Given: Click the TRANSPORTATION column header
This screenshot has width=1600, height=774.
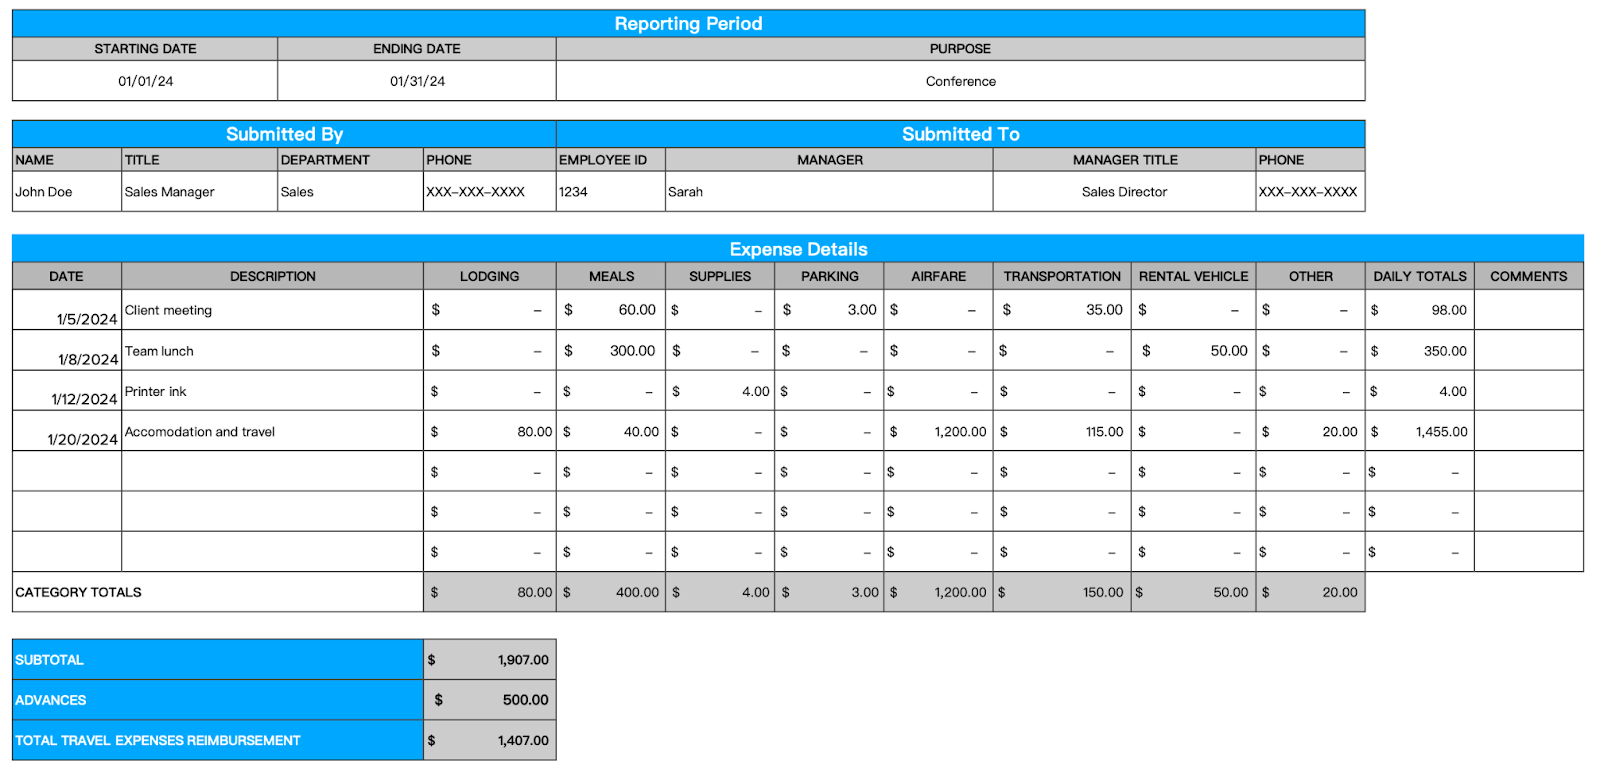Looking at the screenshot, I should tap(1062, 276).
